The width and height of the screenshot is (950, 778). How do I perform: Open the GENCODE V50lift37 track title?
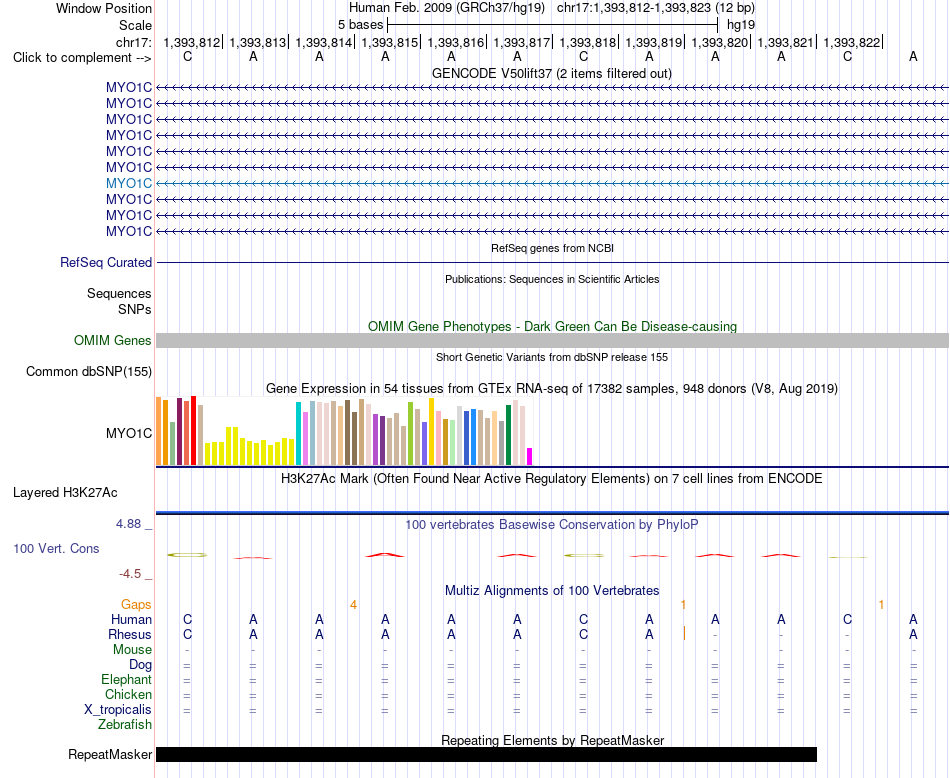[551, 73]
